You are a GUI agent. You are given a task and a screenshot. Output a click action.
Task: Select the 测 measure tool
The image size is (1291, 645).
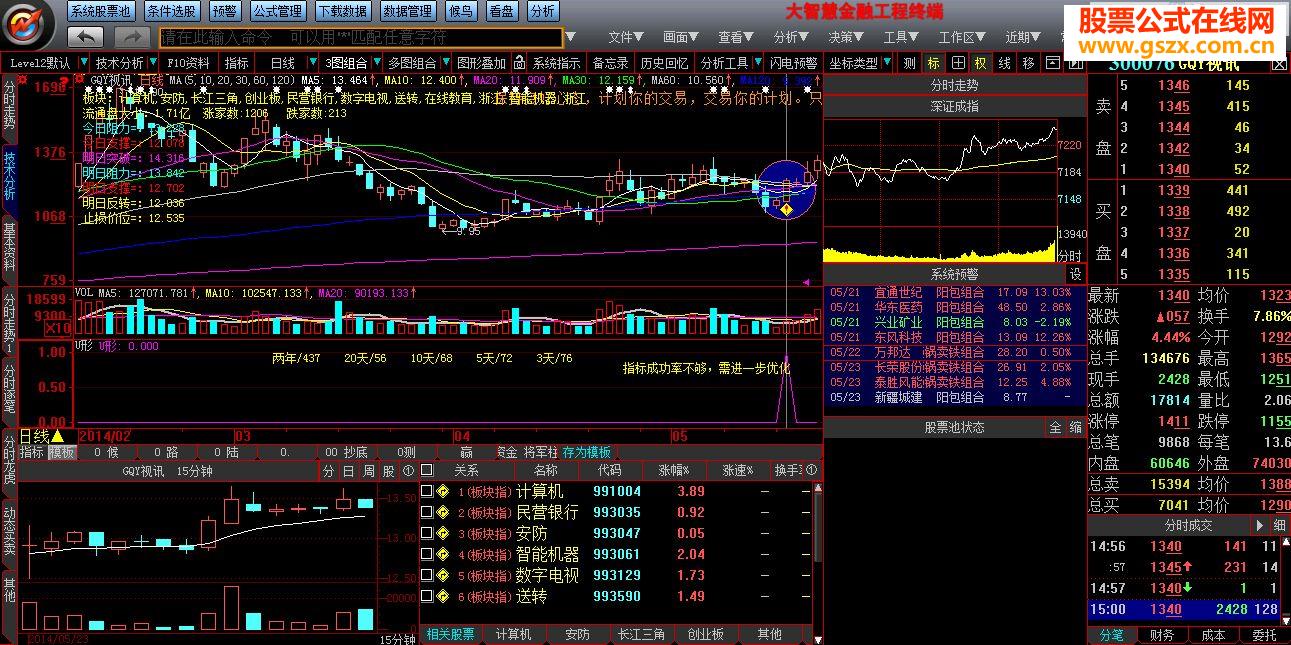click(x=909, y=62)
